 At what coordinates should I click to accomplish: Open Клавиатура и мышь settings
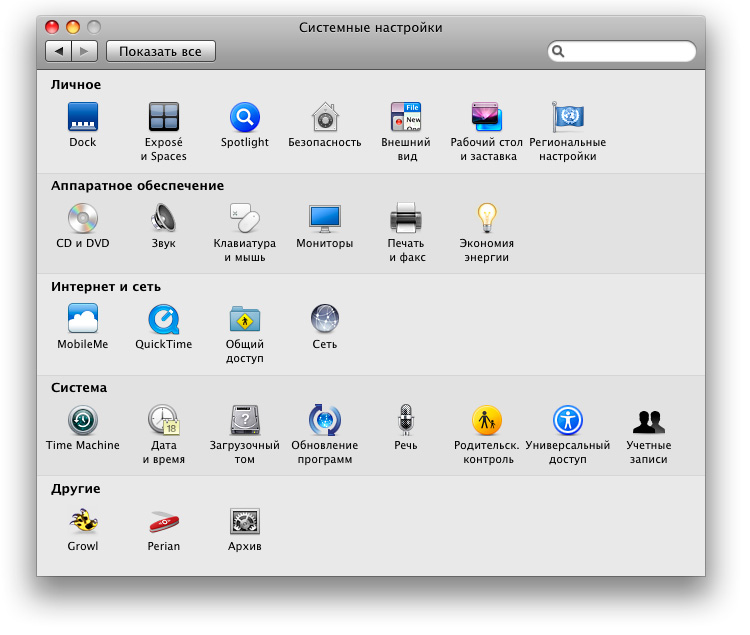click(x=244, y=219)
